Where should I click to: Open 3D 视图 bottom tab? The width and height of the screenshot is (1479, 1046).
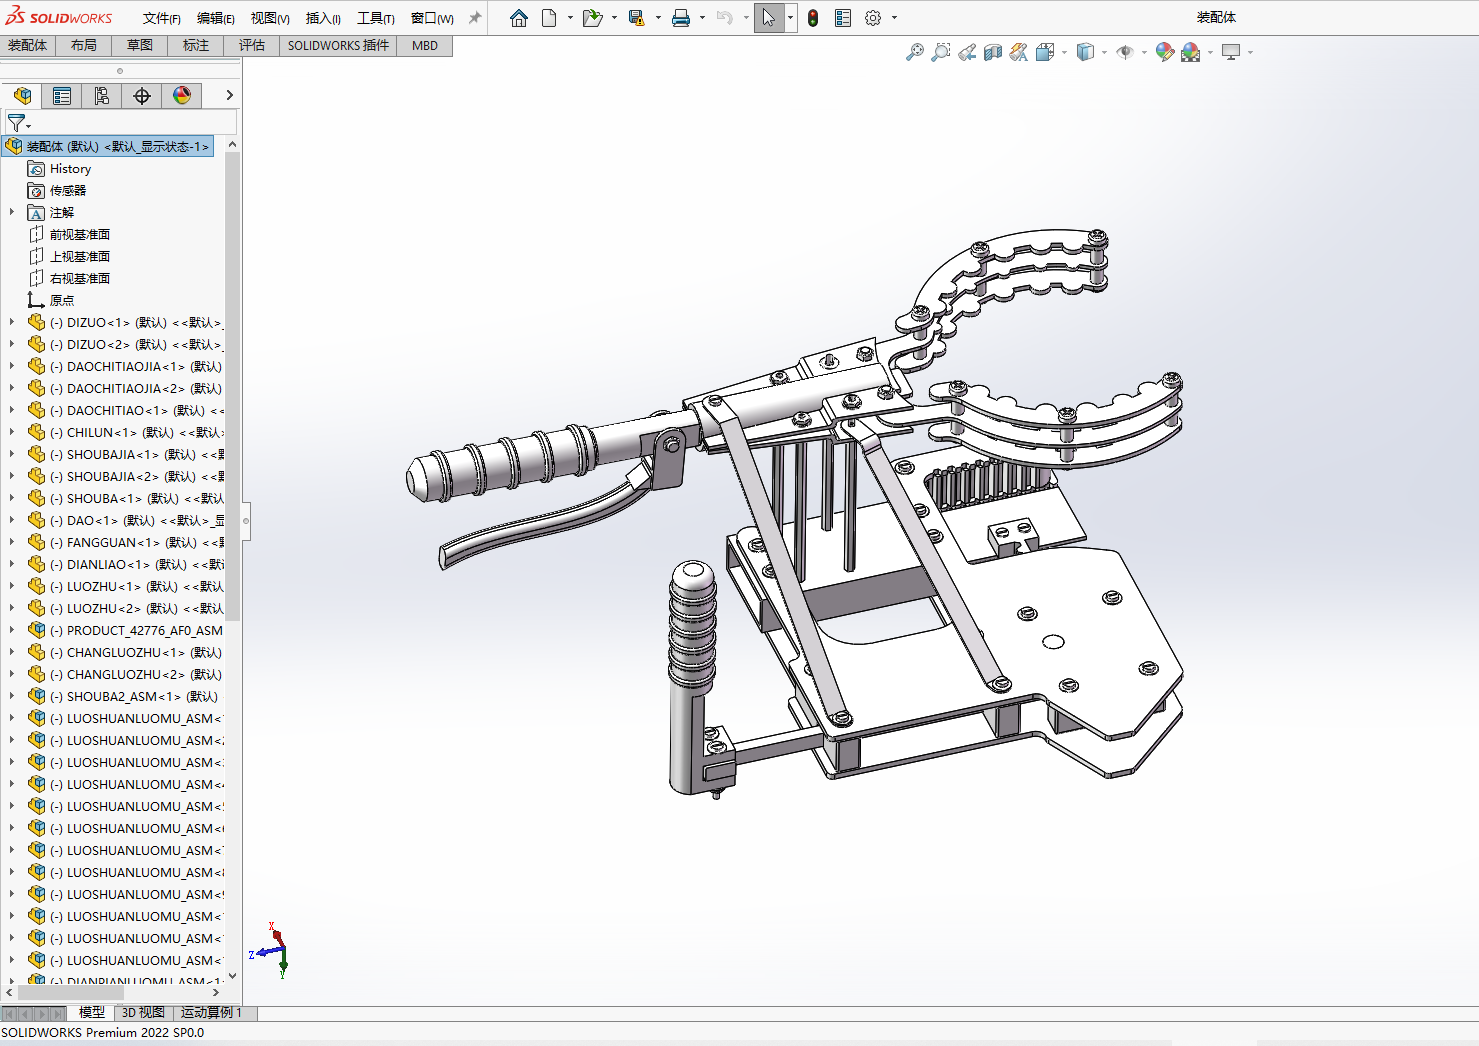[143, 1013]
